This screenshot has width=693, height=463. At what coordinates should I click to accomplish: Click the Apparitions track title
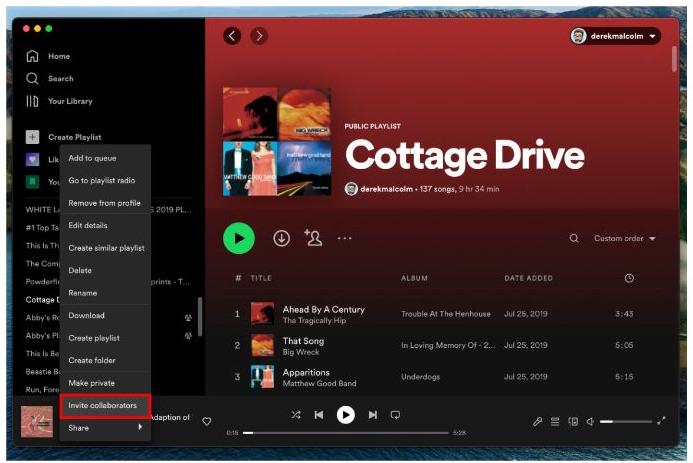coord(306,372)
